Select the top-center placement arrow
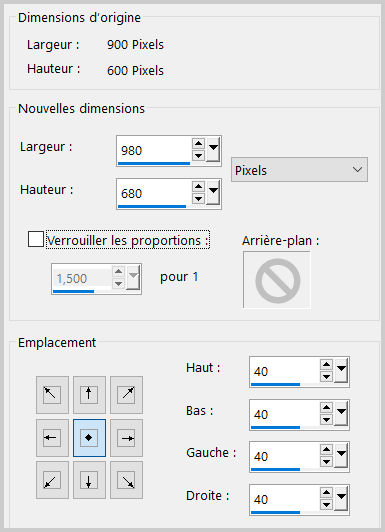The image size is (385, 532). coord(89,395)
